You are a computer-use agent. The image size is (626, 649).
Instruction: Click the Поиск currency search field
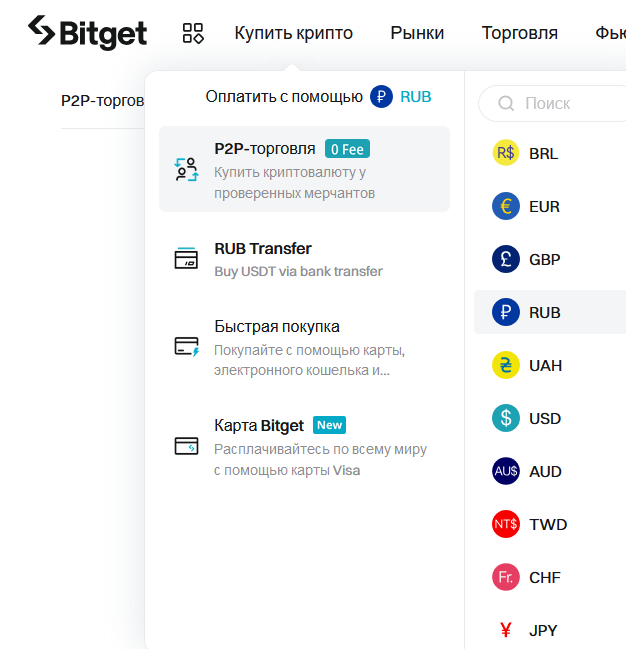552,103
